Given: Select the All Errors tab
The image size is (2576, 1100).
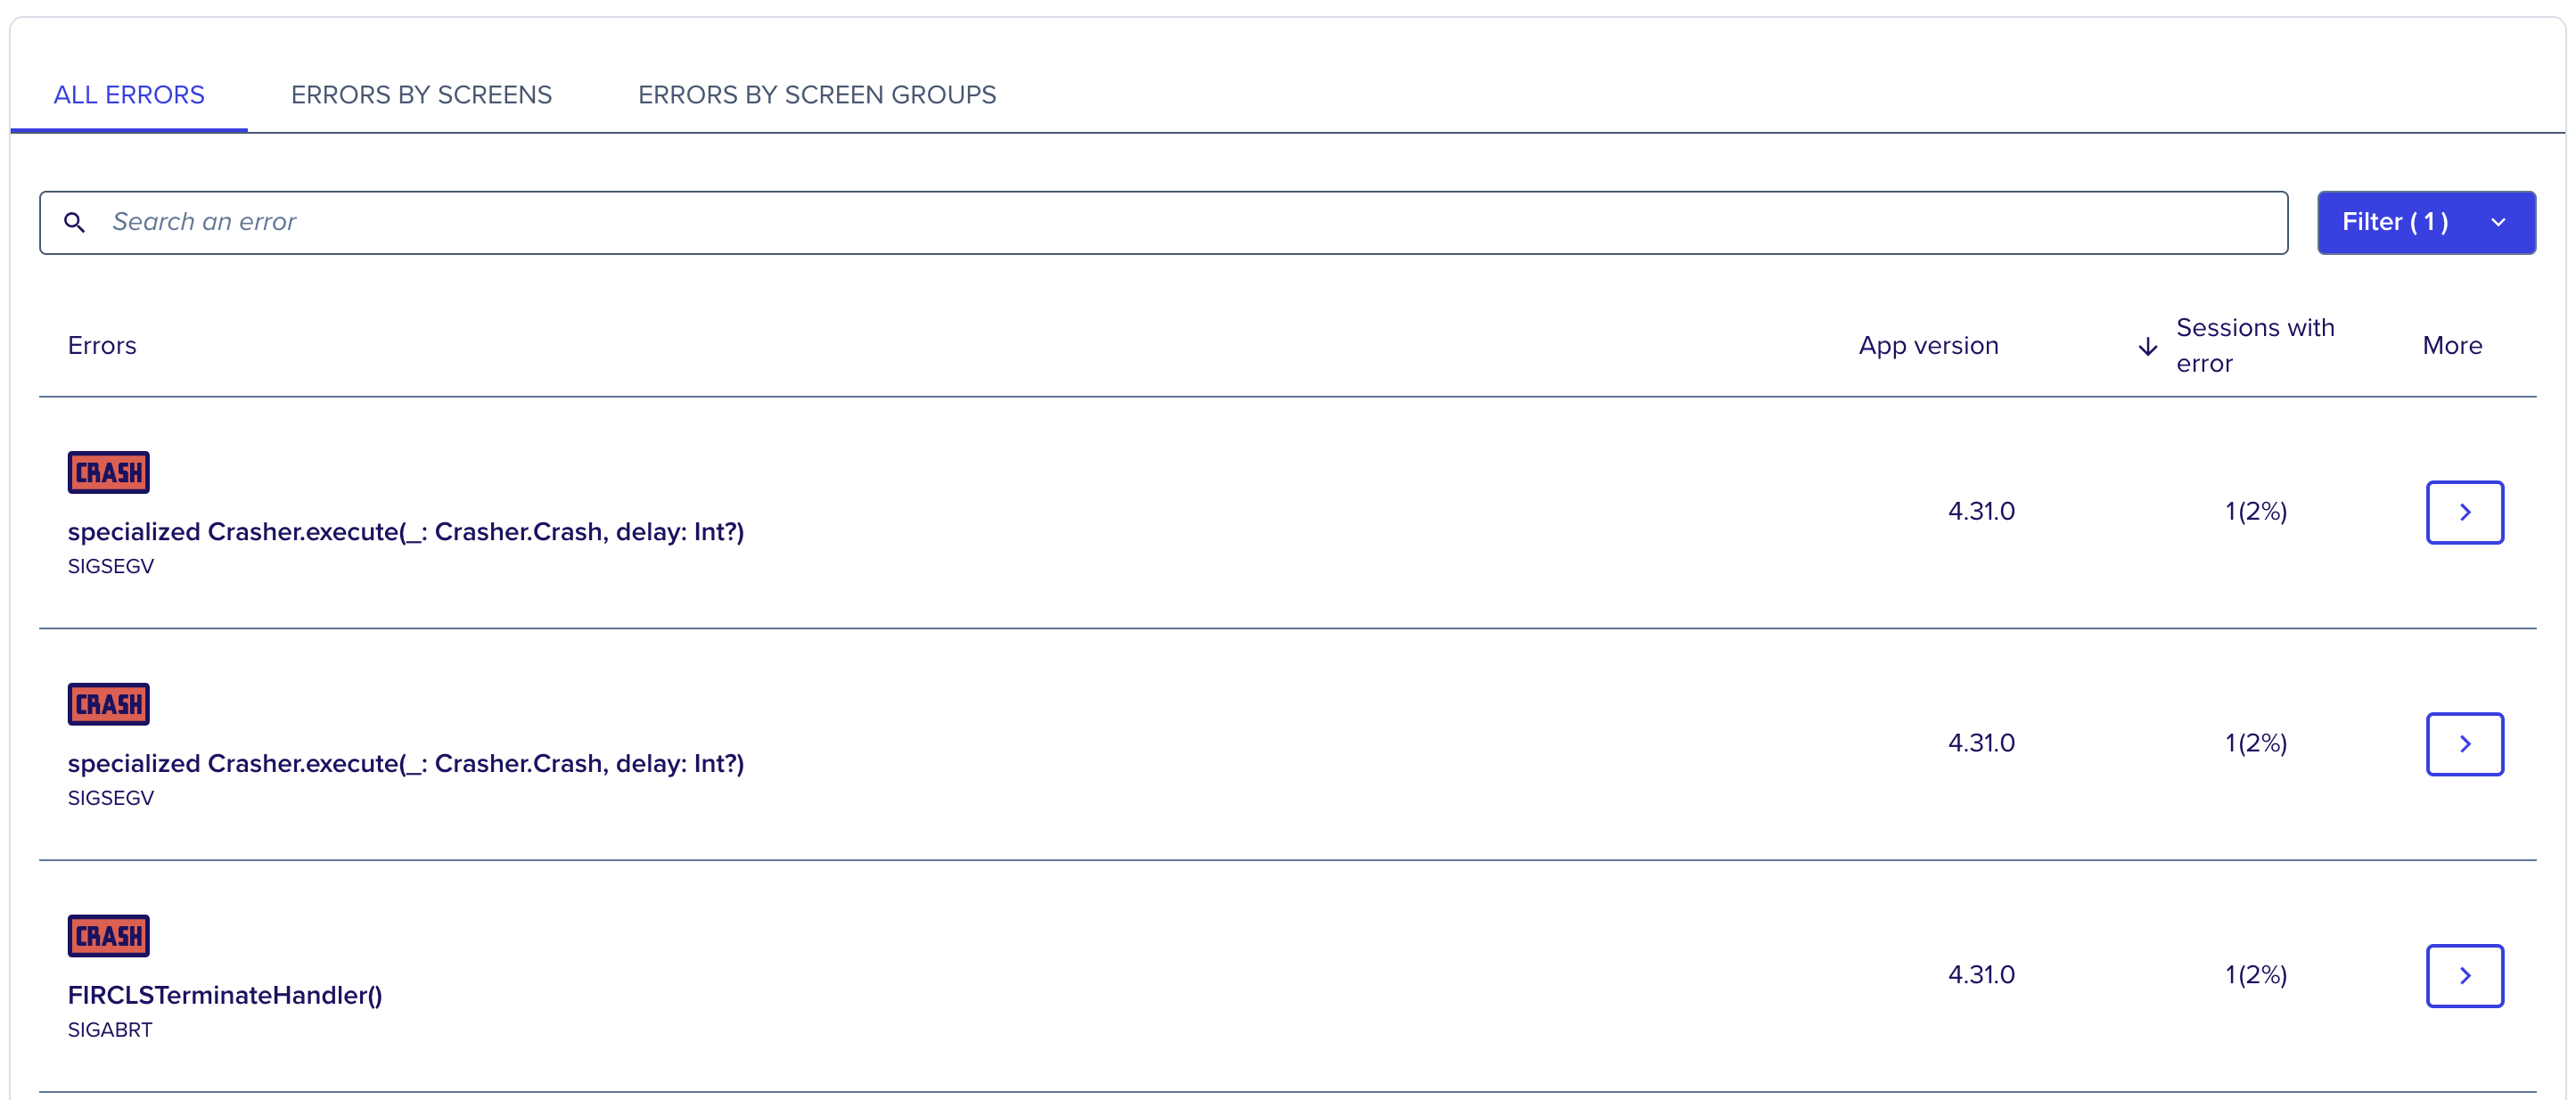Looking at the screenshot, I should pos(129,95).
